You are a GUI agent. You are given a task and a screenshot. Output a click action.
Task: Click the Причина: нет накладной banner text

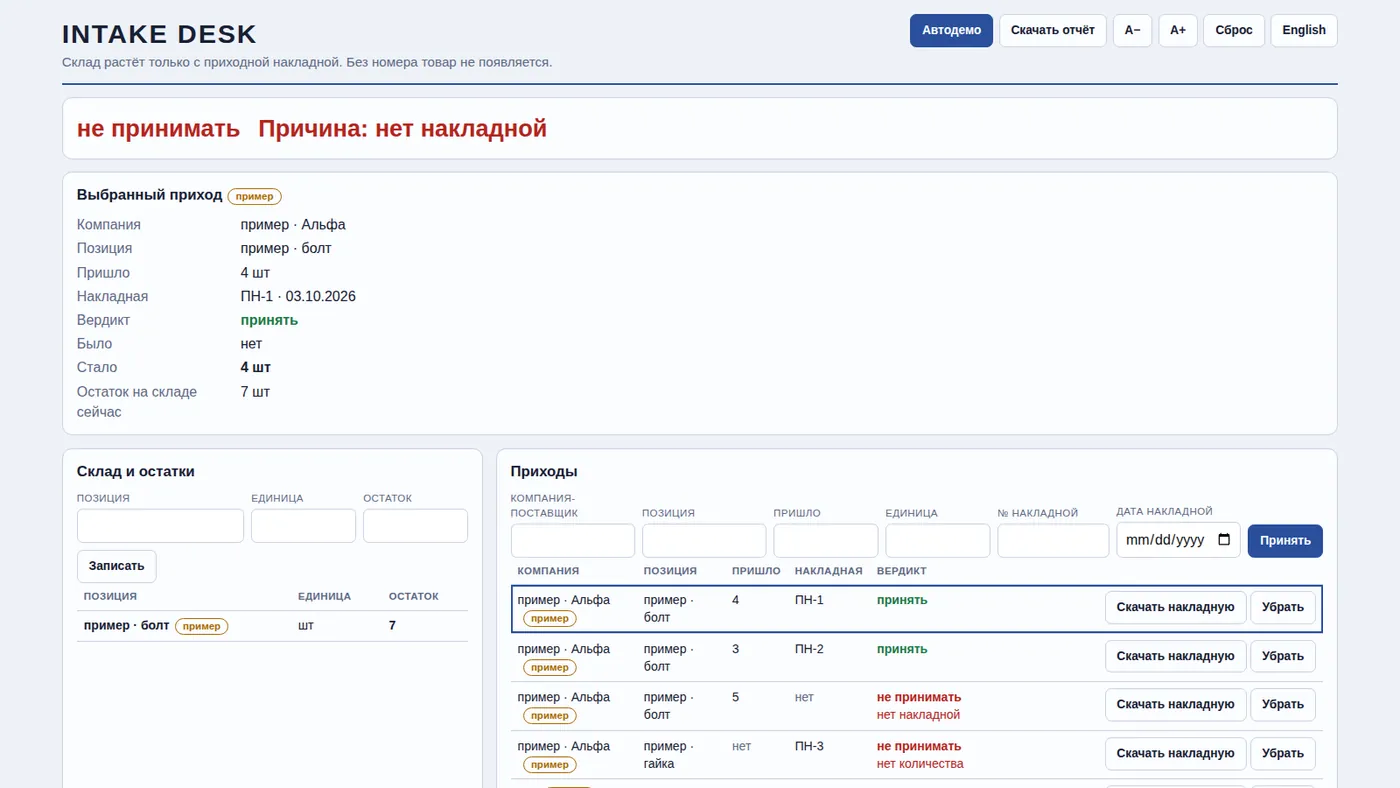pyautogui.click(x=402, y=129)
